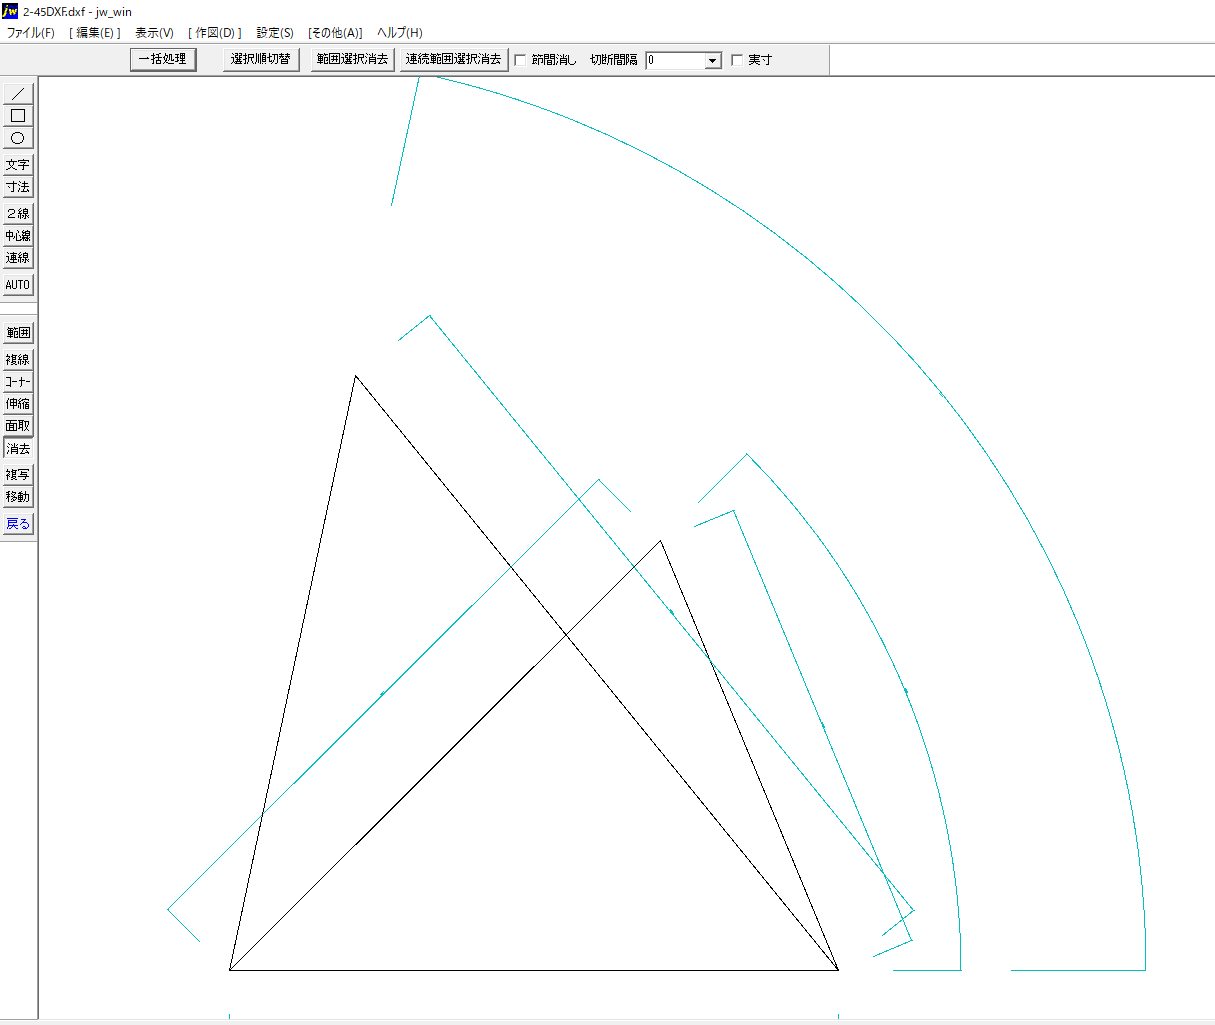Select the 連線 continuous line tool
This screenshot has width=1215, height=1025.
[x=18, y=258]
